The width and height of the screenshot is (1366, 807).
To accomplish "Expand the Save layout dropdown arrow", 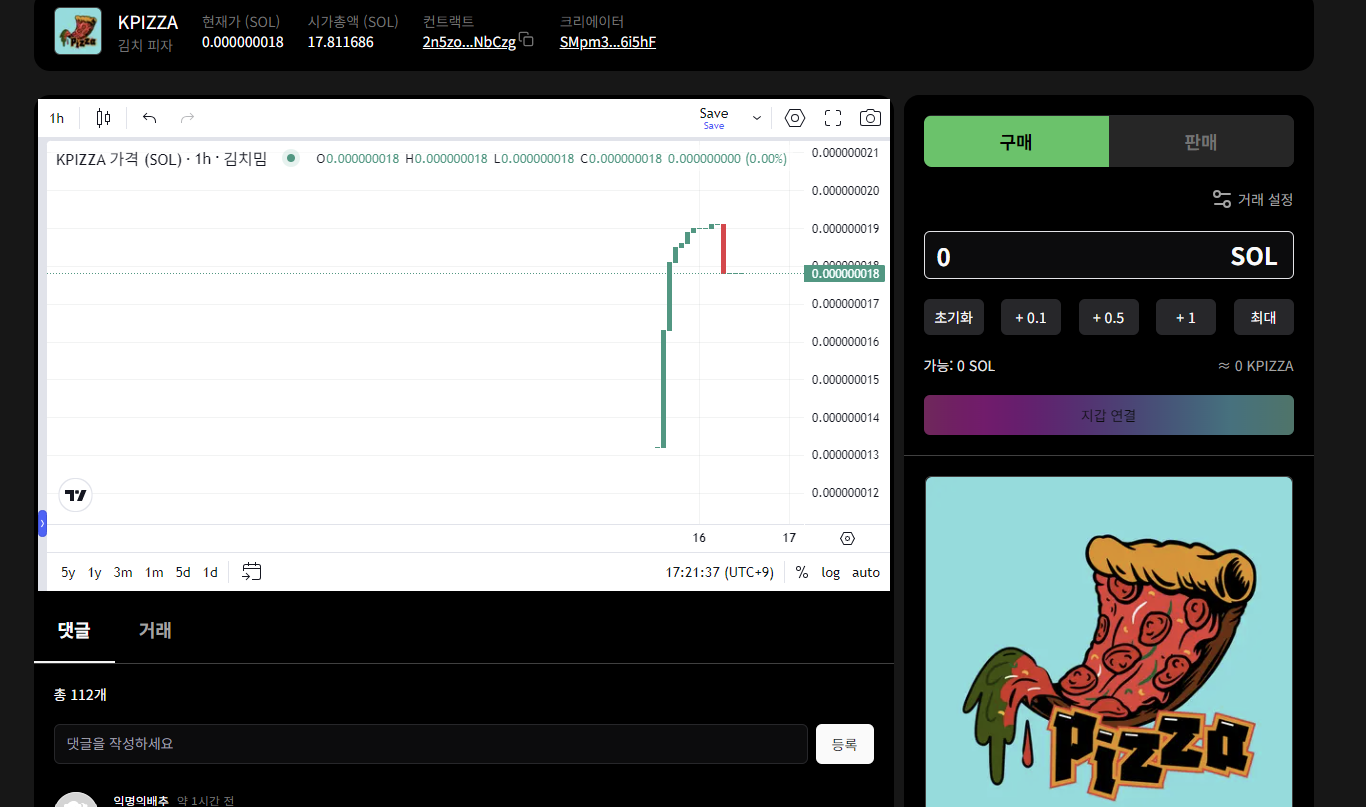I will (757, 118).
